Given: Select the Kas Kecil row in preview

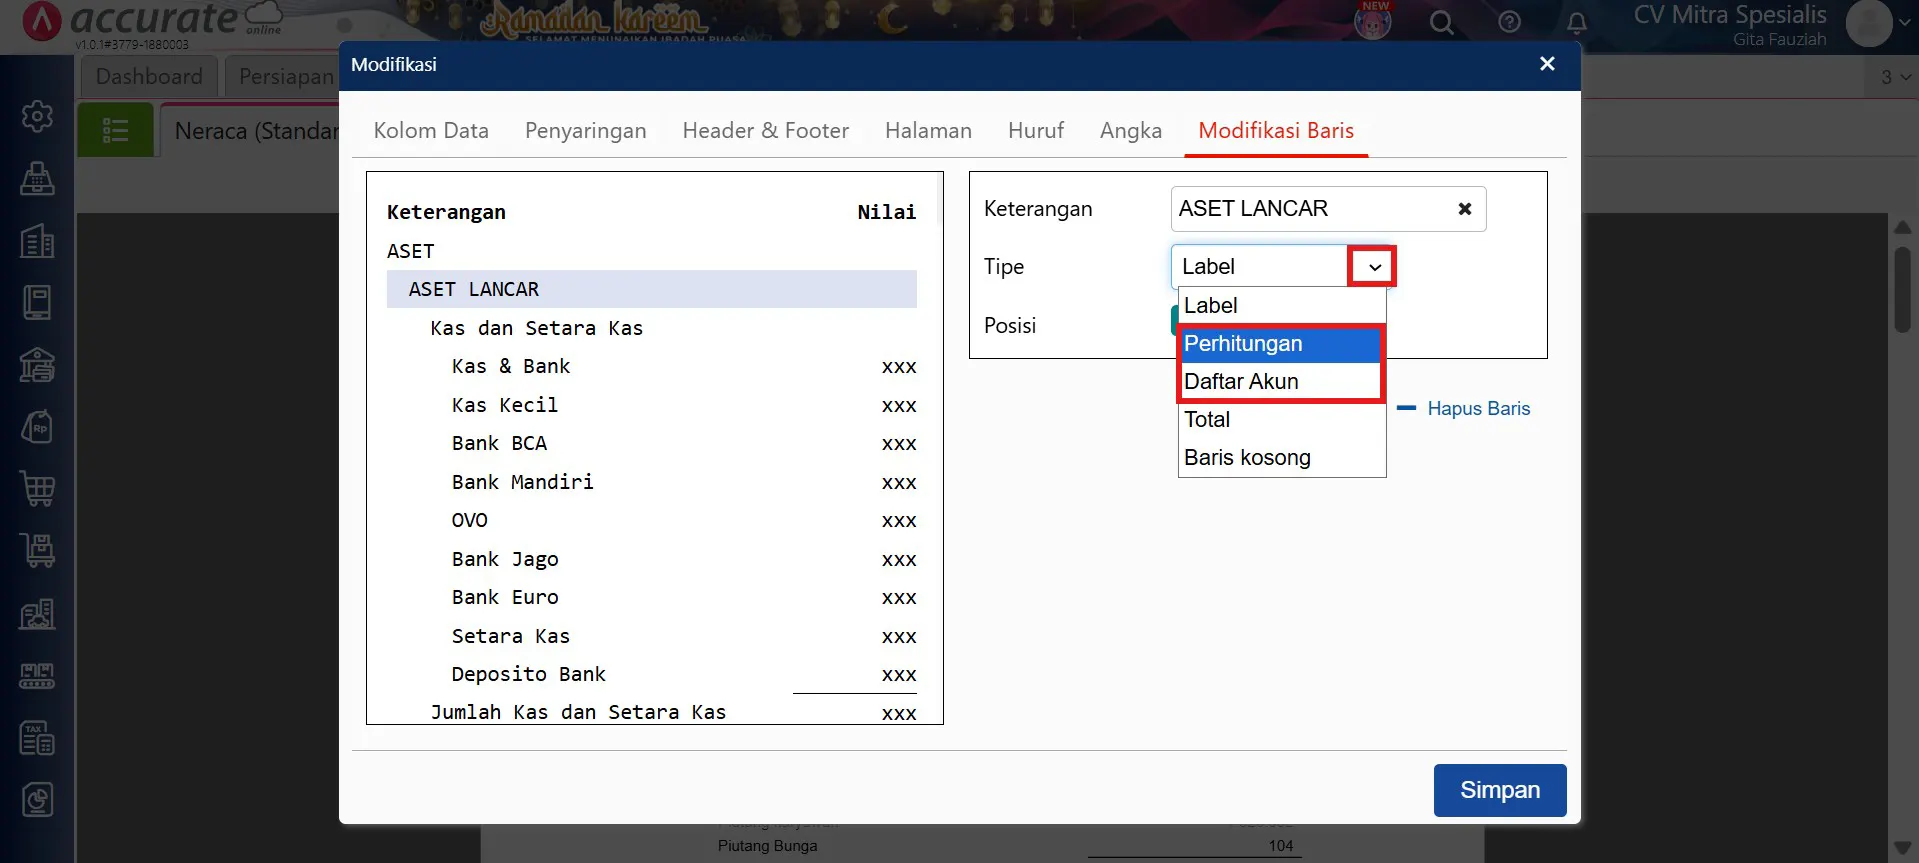Looking at the screenshot, I should click(505, 405).
